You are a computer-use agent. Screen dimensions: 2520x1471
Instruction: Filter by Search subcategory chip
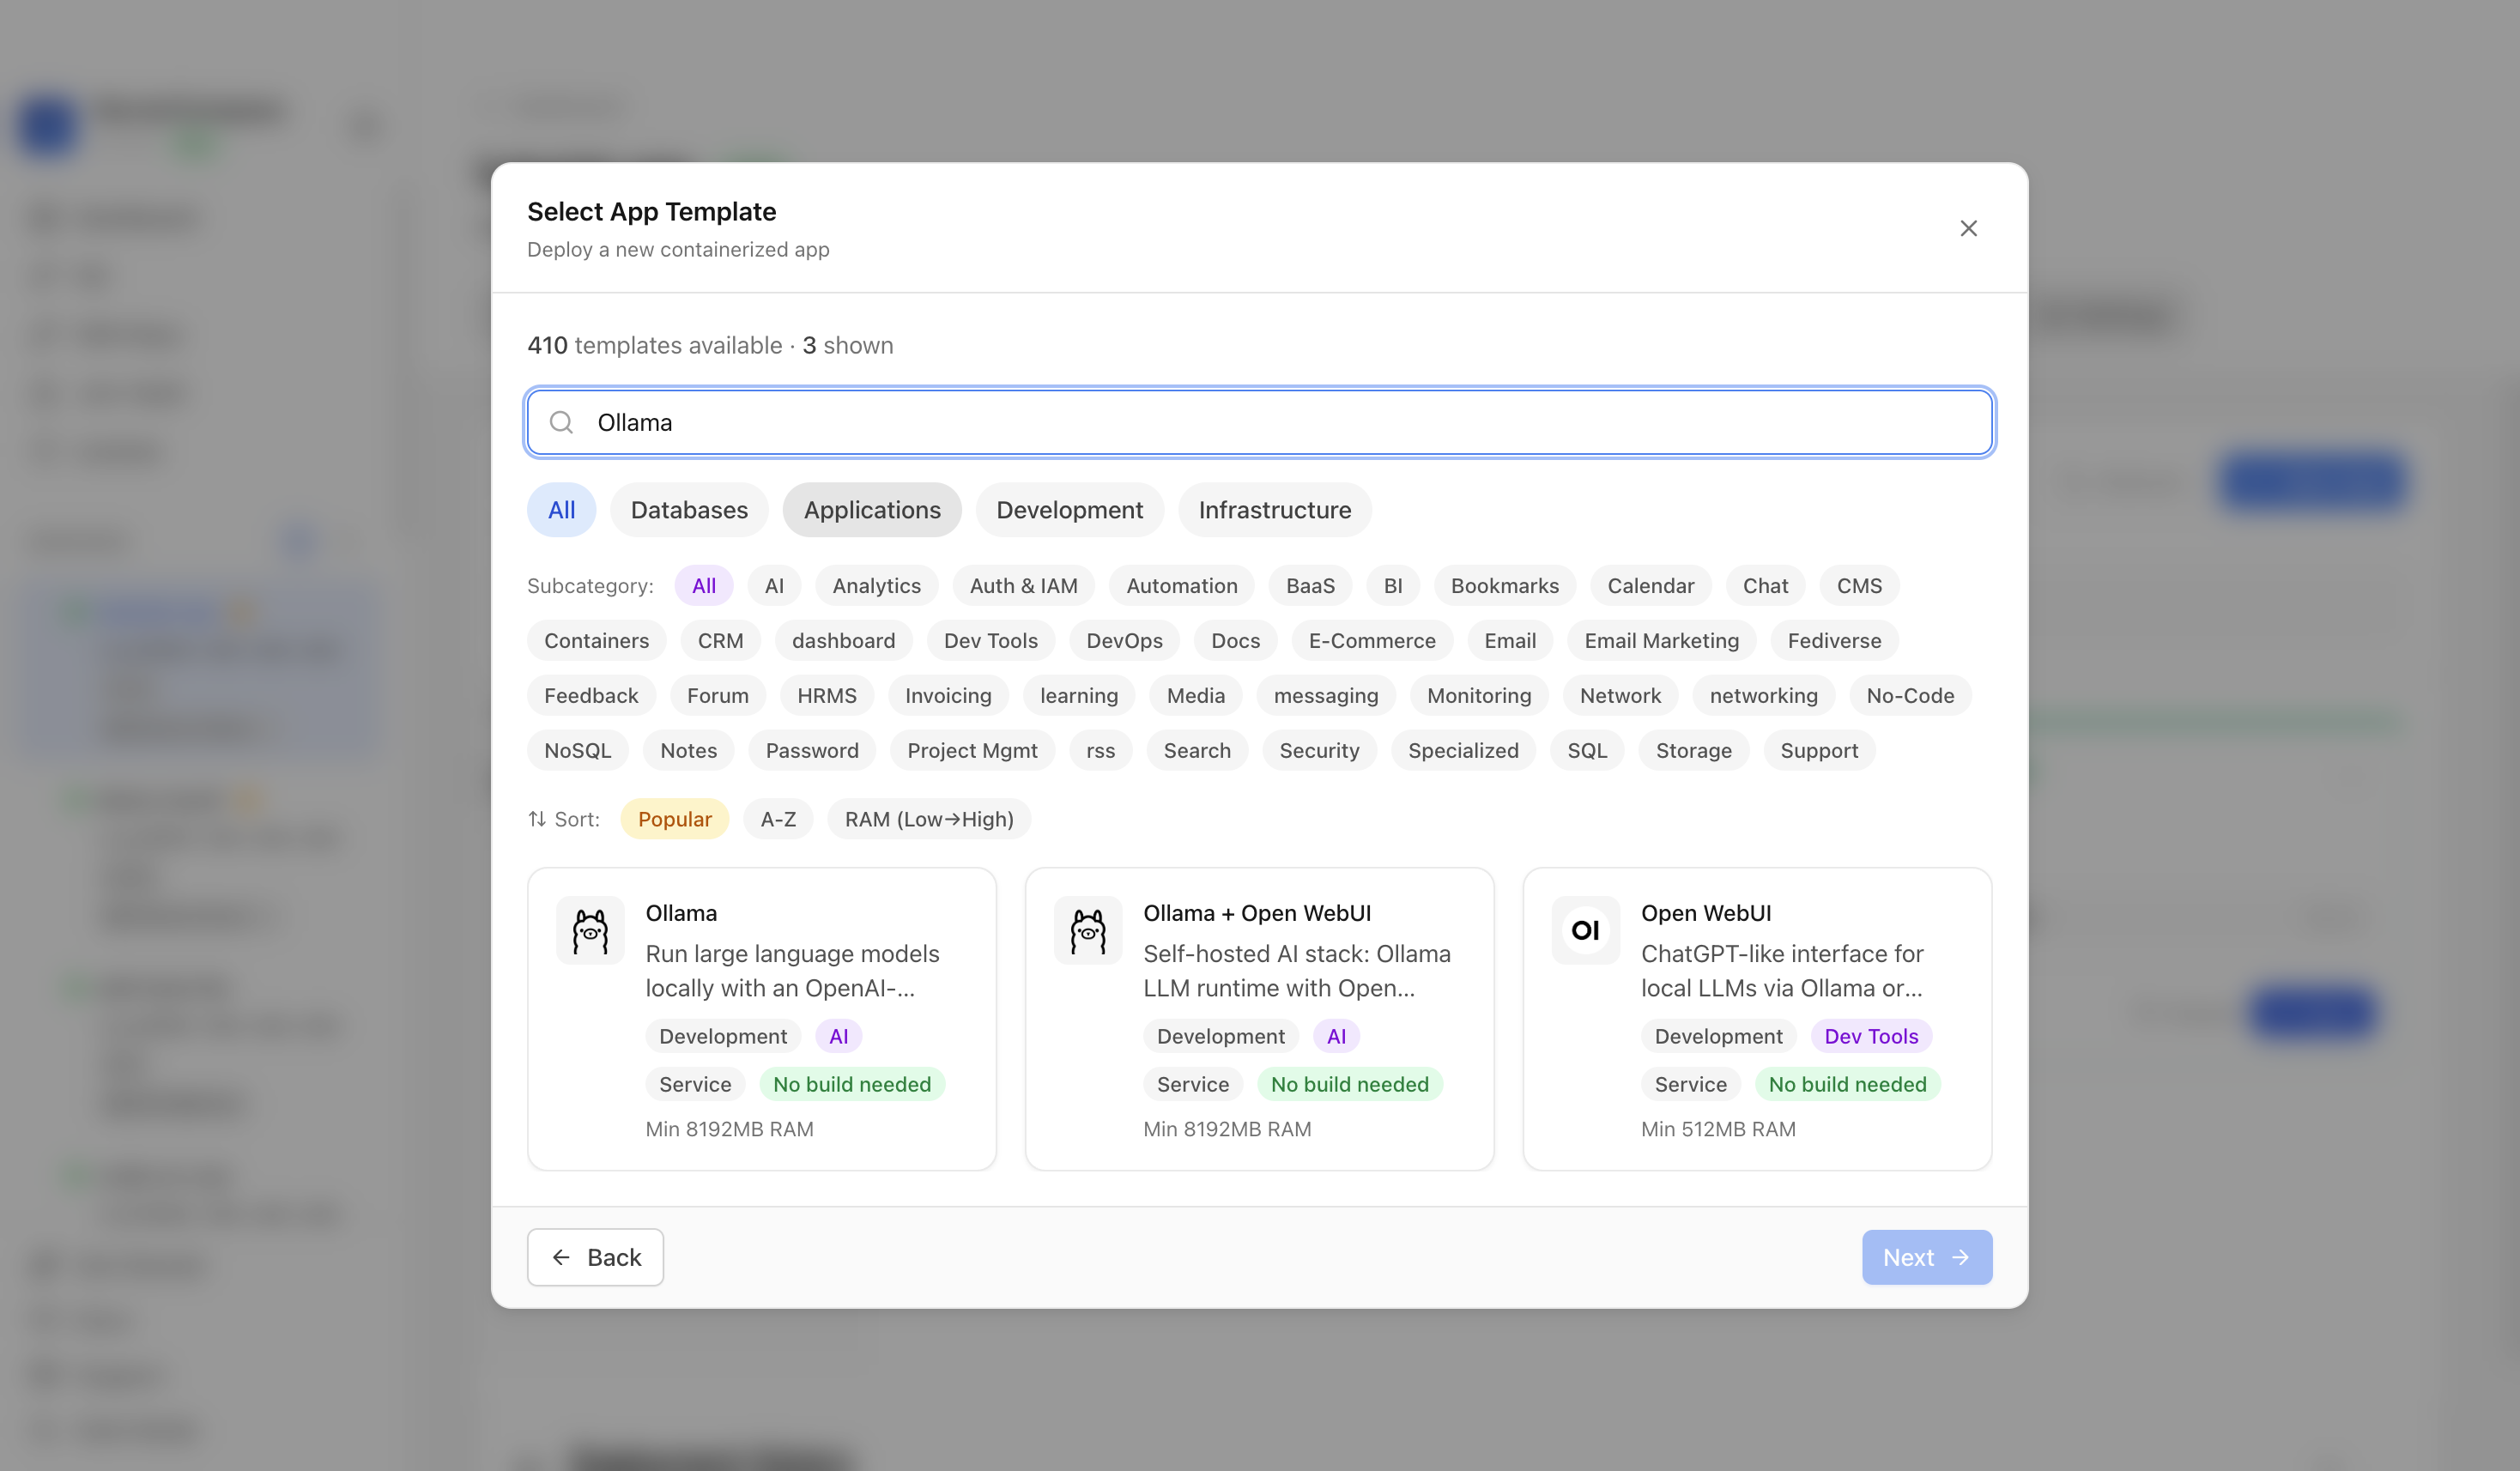(1197, 751)
